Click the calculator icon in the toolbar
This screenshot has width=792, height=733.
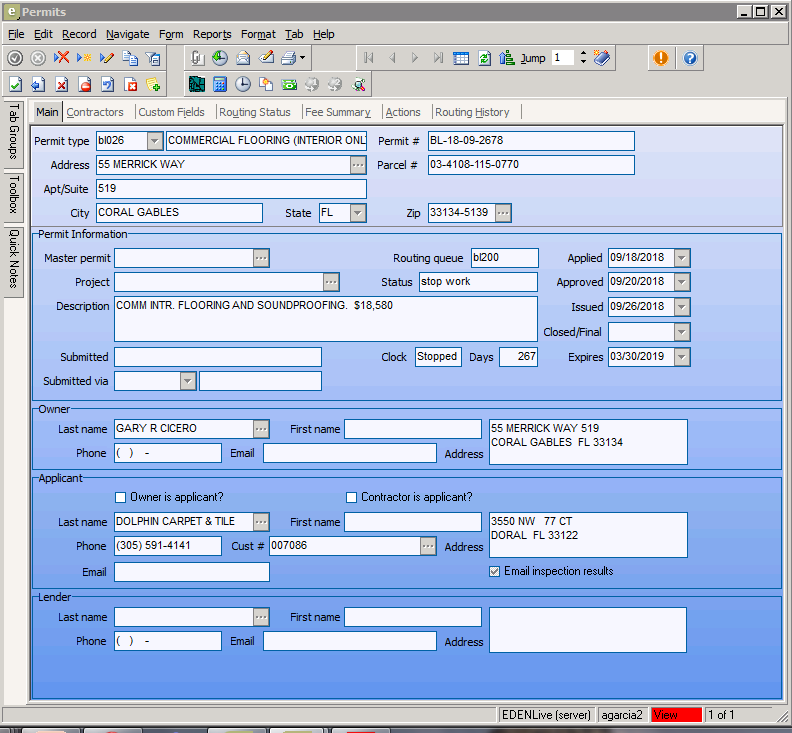[219, 84]
